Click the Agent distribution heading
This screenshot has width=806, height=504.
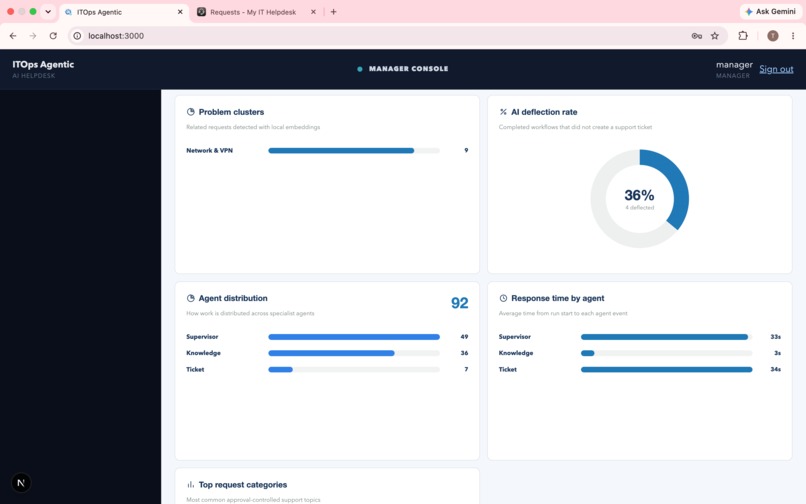[233, 298]
